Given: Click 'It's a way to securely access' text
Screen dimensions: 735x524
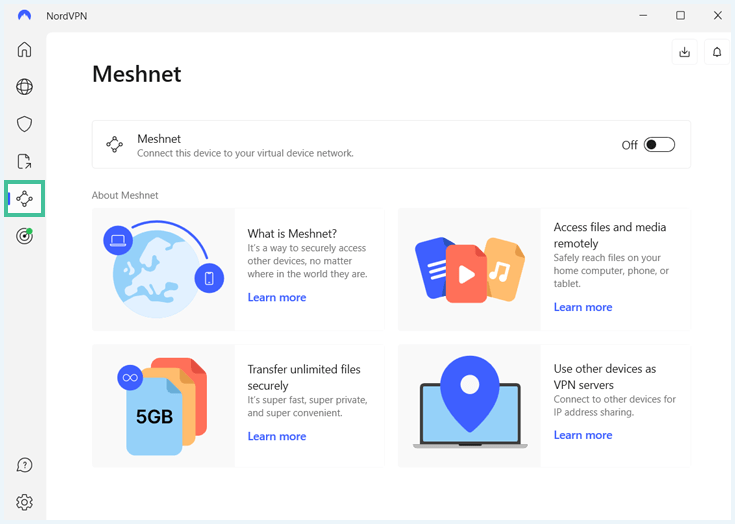Looking at the screenshot, I should click(307, 261).
